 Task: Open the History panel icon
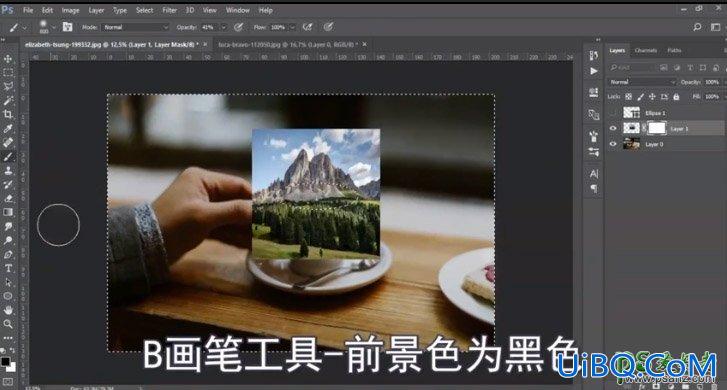[593, 56]
